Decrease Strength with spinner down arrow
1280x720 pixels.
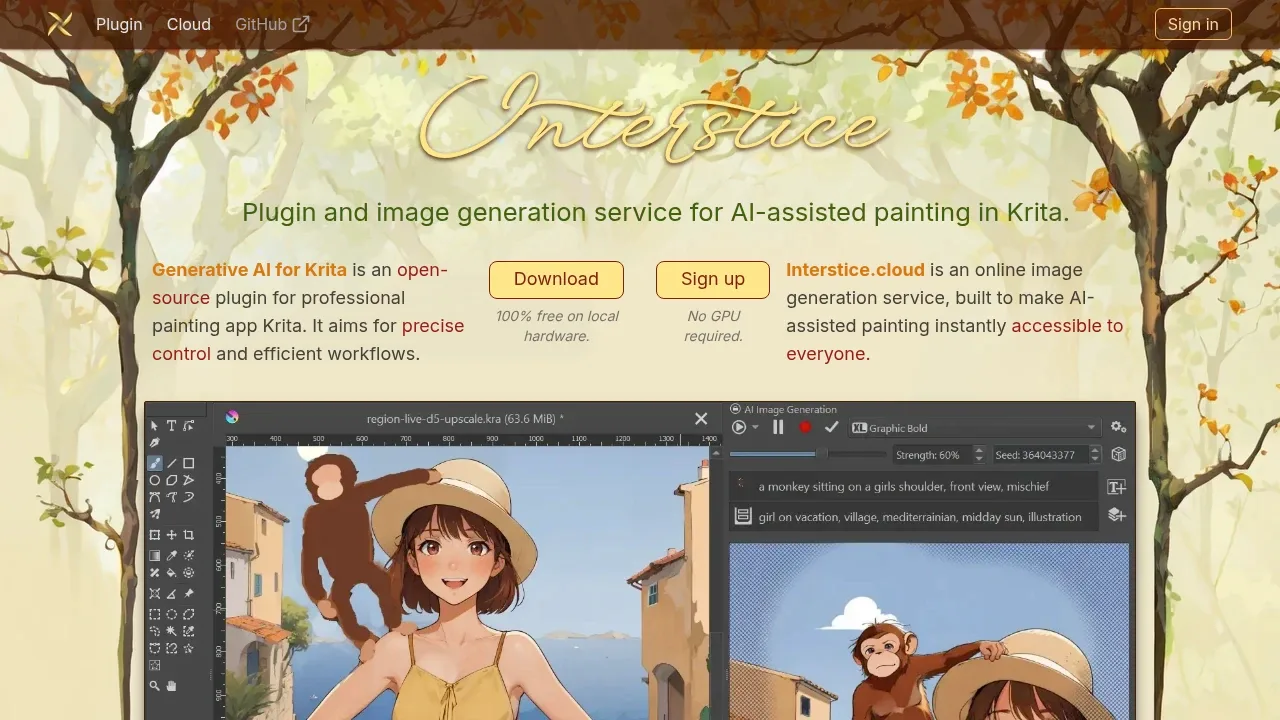979,459
